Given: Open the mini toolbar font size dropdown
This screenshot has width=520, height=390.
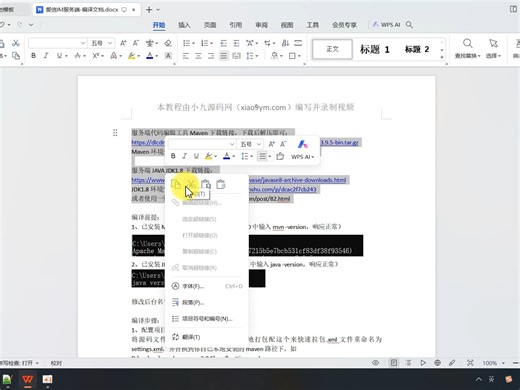Looking at the screenshot, I should (x=259, y=144).
